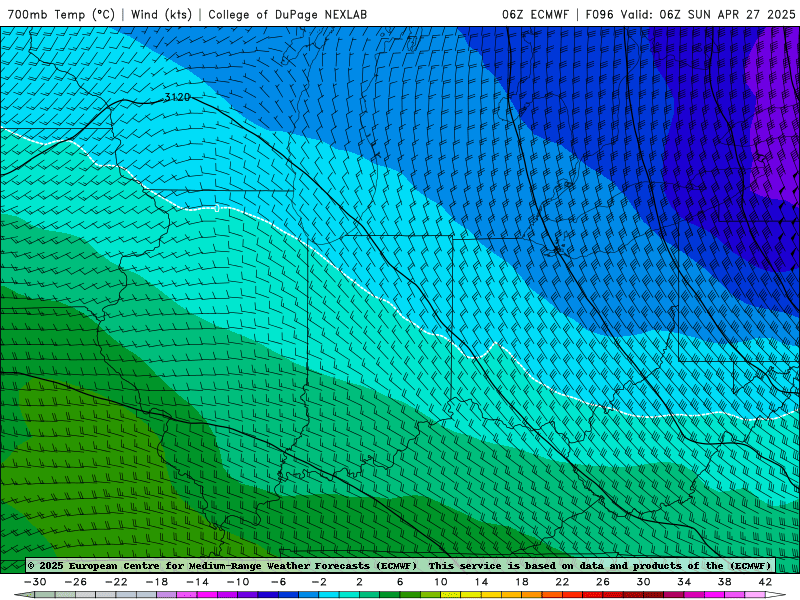
Task: Click the "−22" color scale label
Action: (116, 582)
